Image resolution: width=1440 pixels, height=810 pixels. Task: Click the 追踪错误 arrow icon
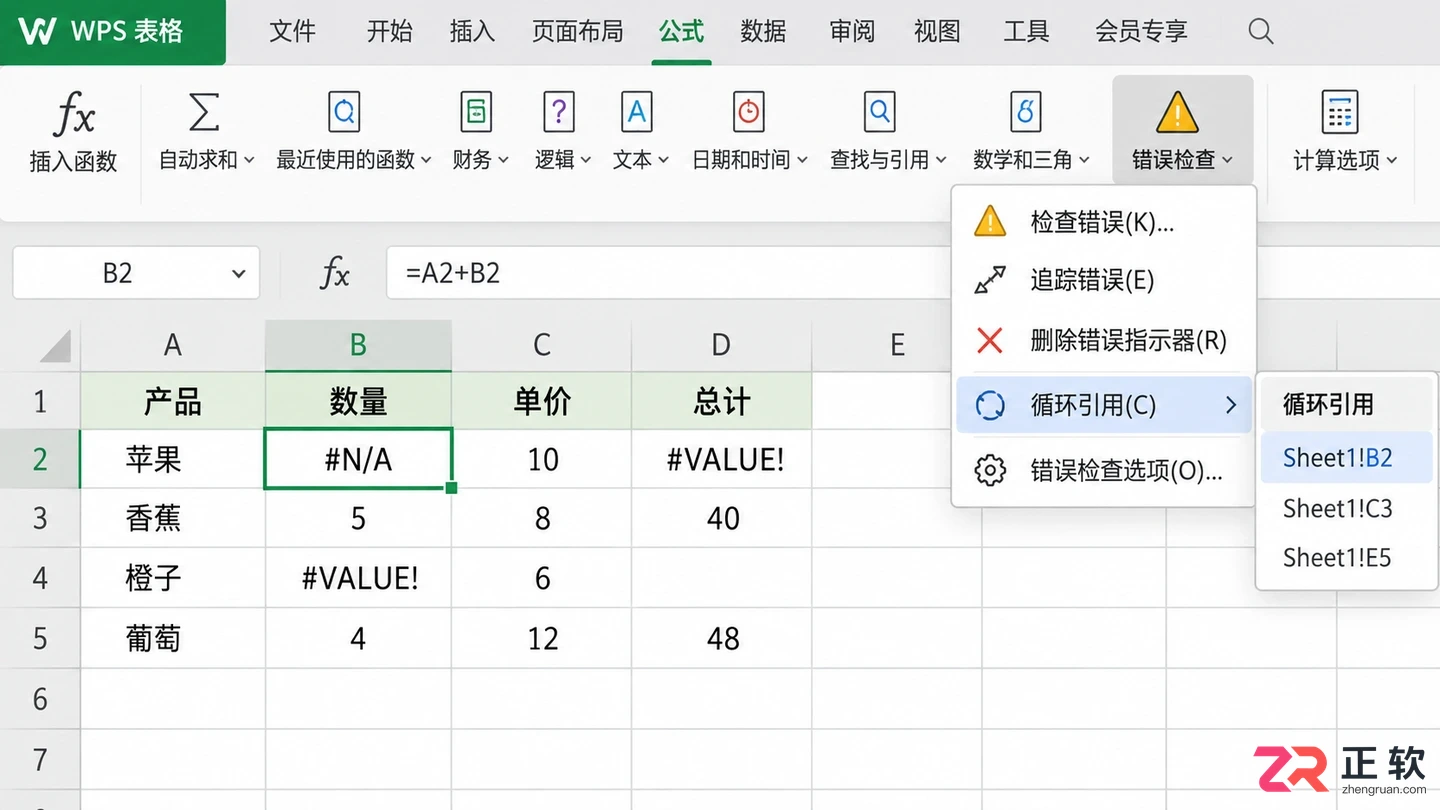click(990, 281)
